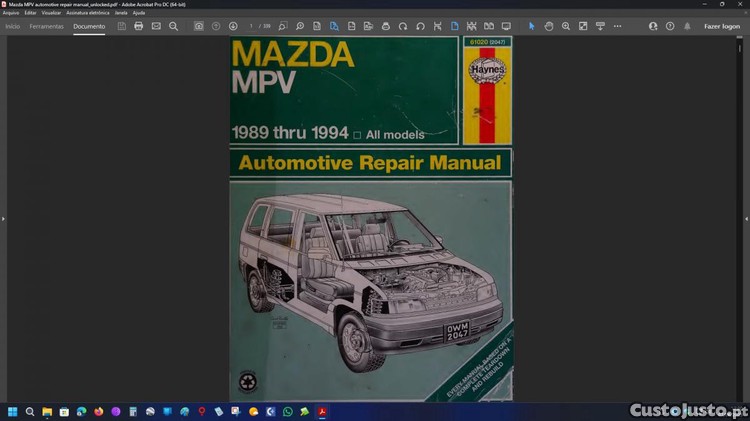Click the marquee zoom-in magnifier
Screen dimensions: 750x421
(x=566, y=26)
